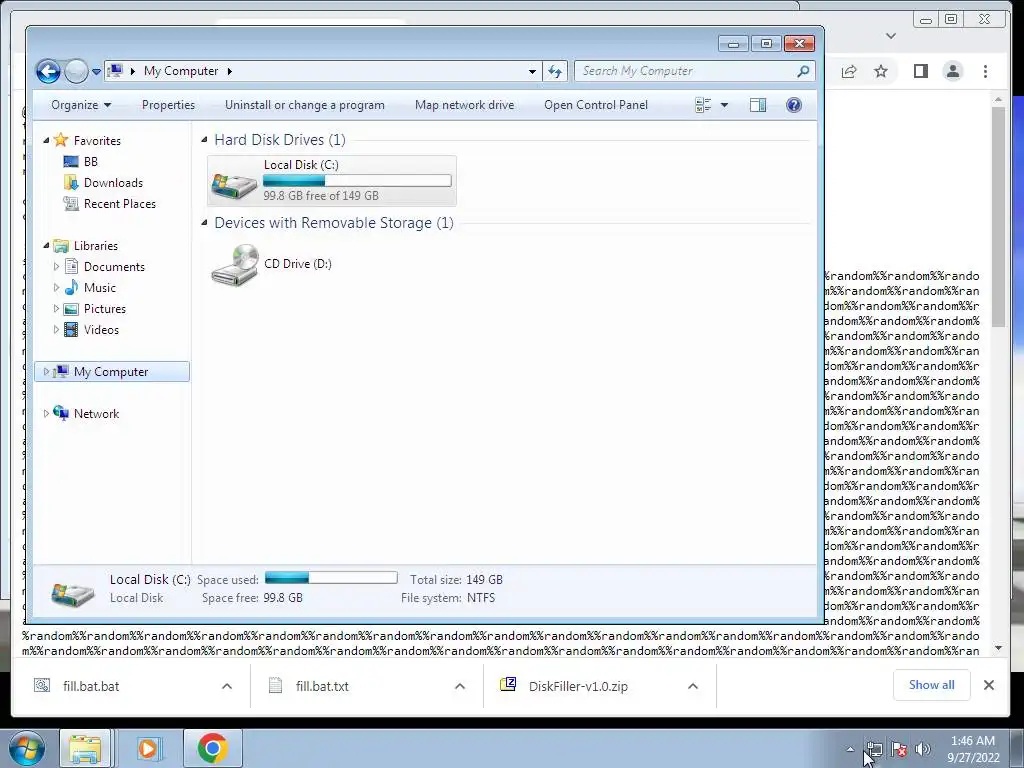Click the Chrome share icon
The image size is (1024, 768).
click(849, 71)
